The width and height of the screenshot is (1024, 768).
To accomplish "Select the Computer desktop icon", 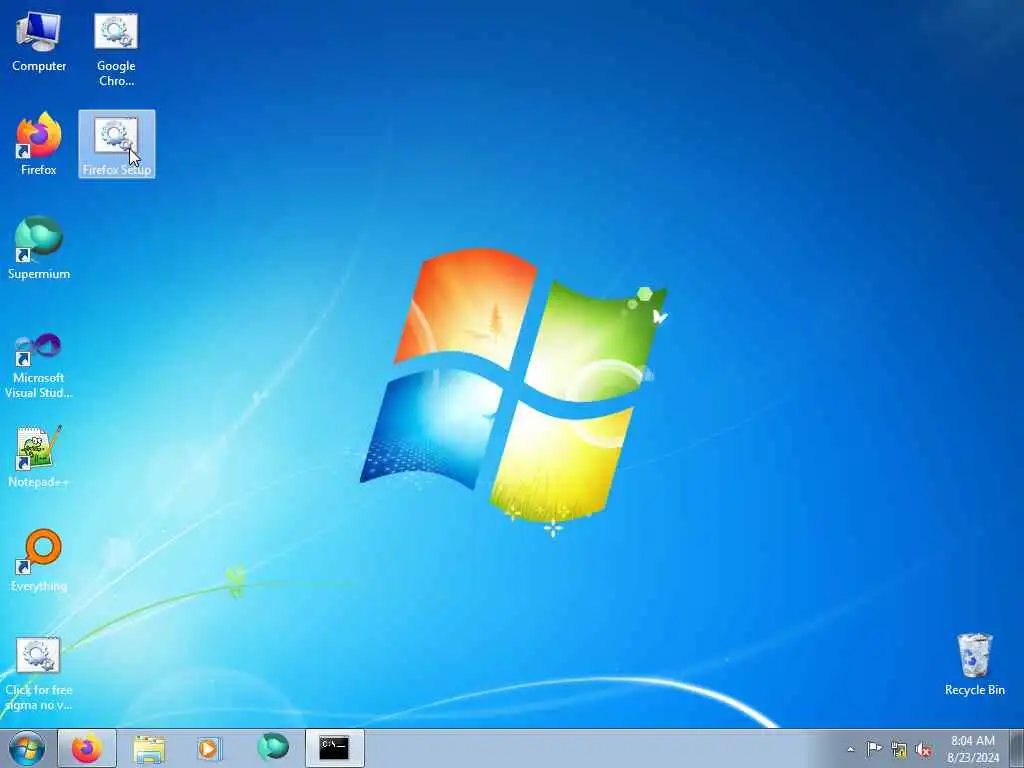I will coord(39,42).
